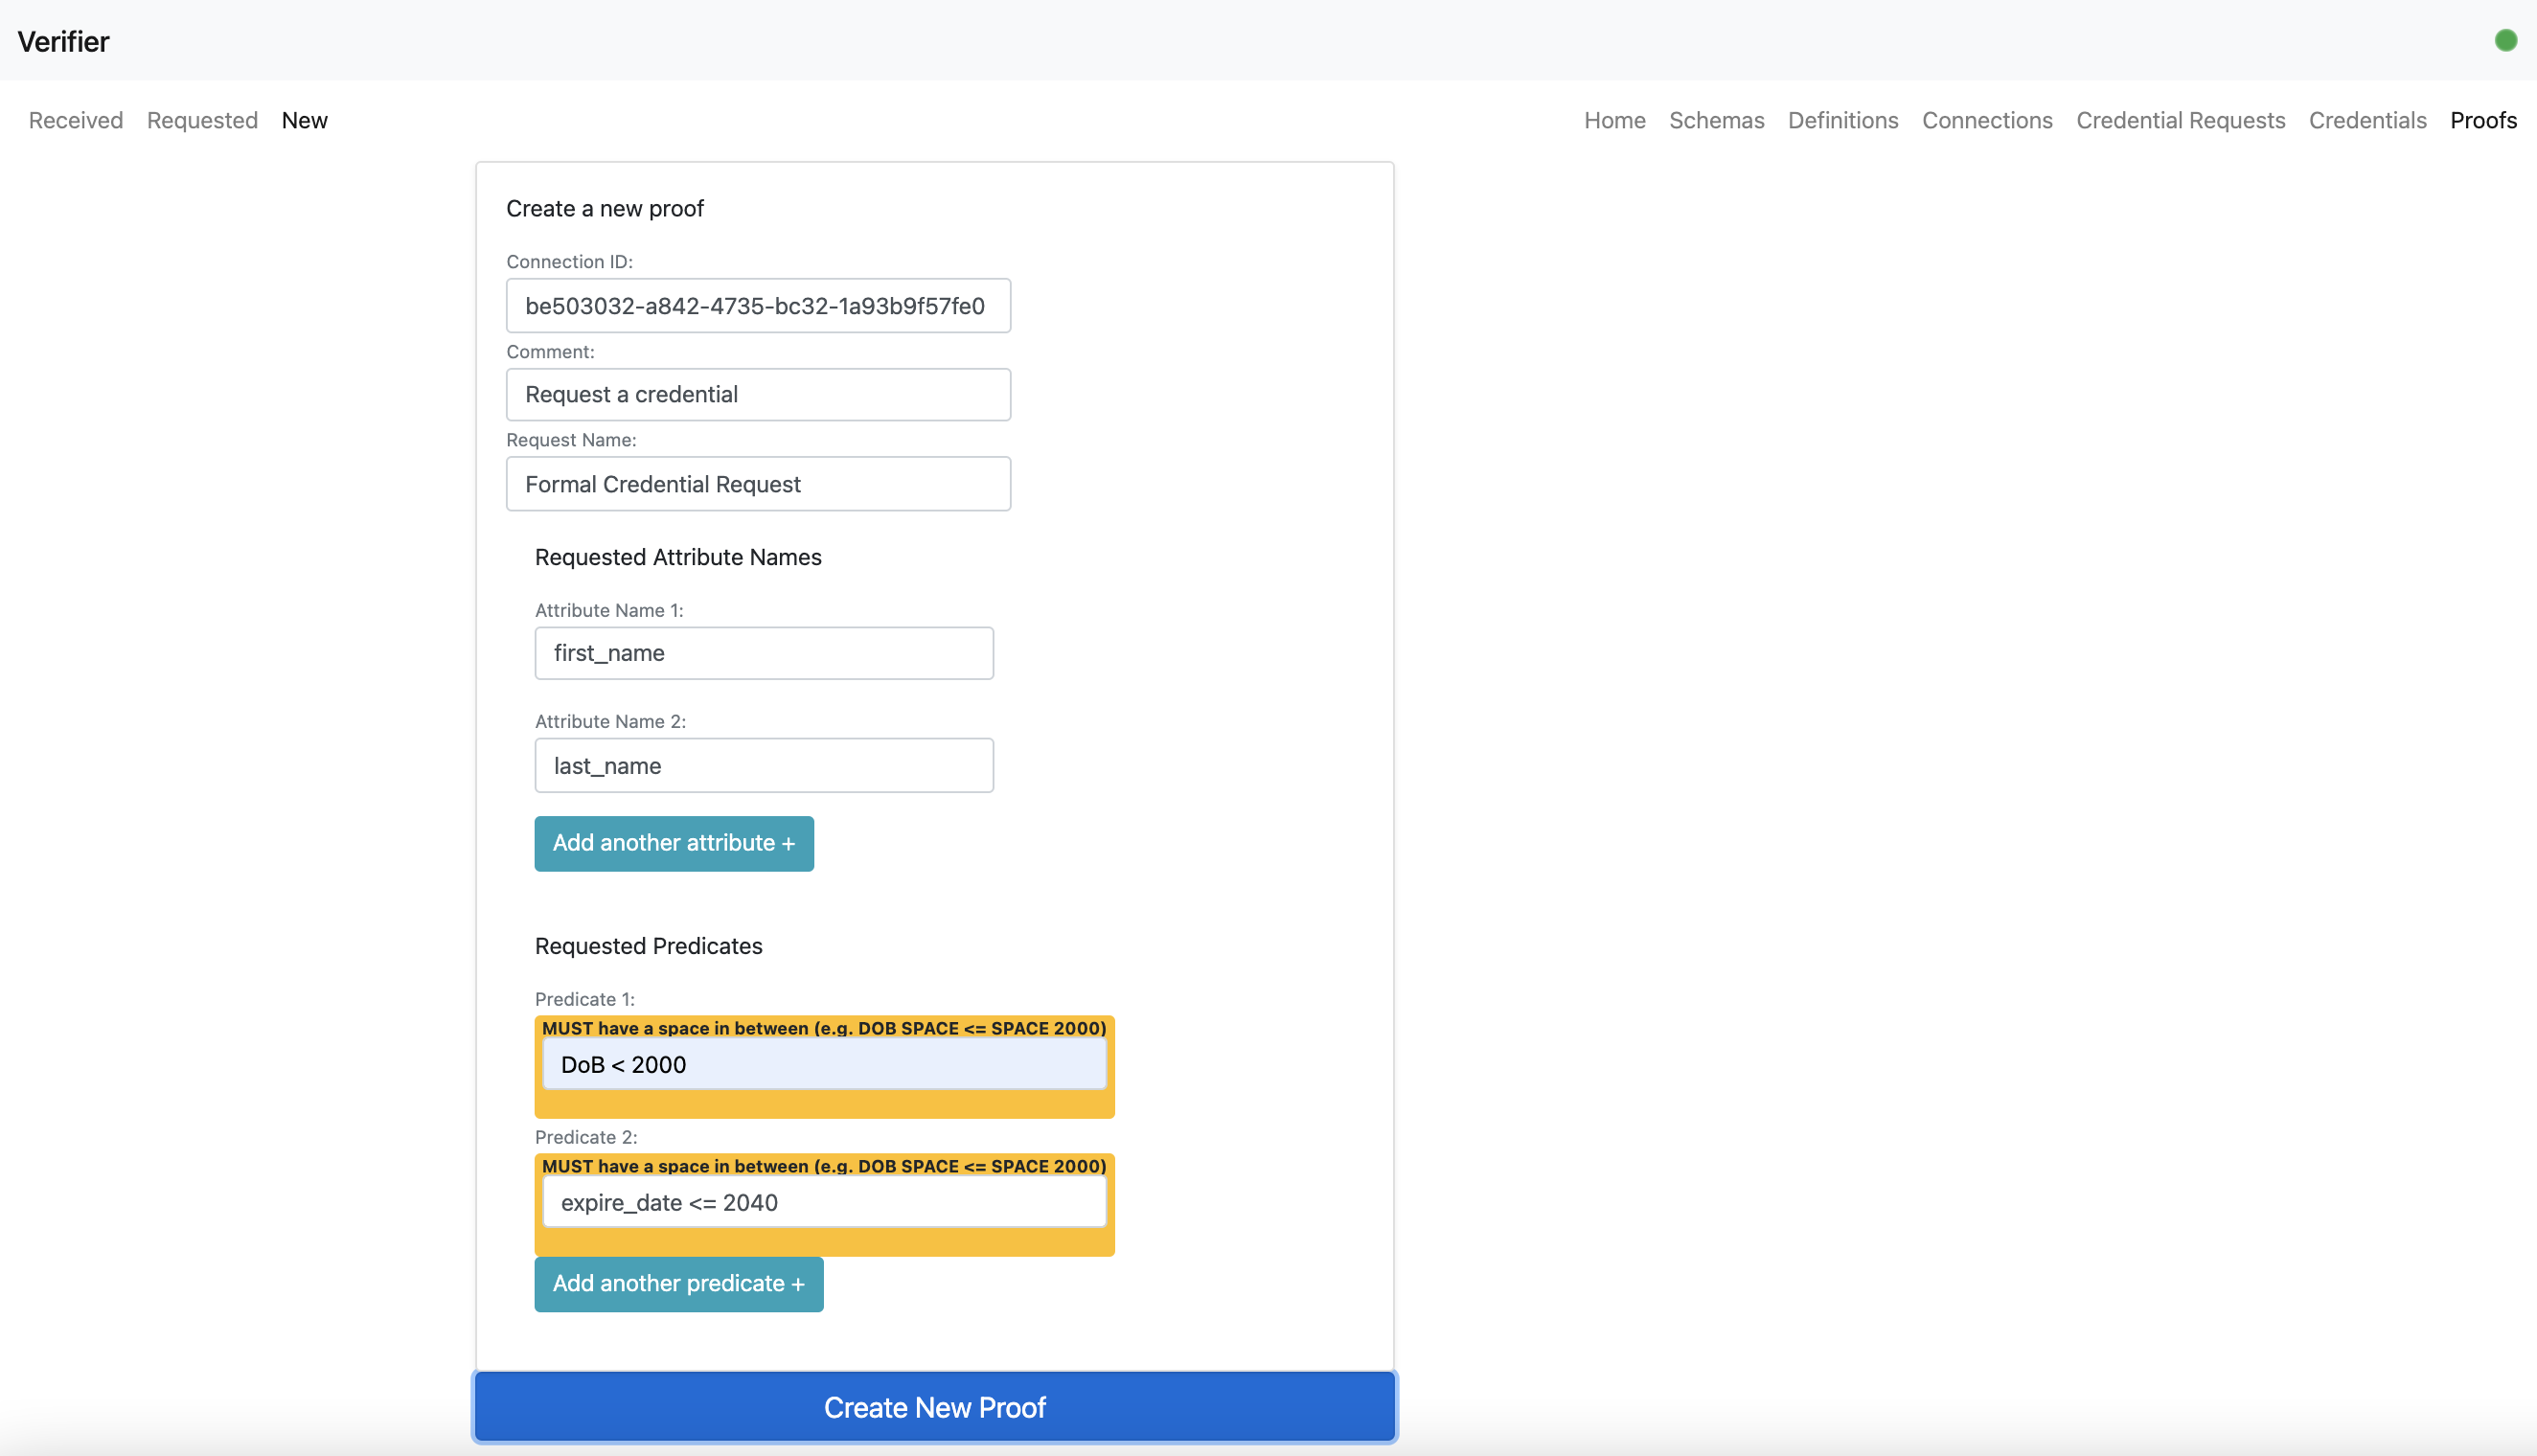Screen dimensions: 2537x1456
Task: Open the Schemas page
Action: [x=1716, y=120]
